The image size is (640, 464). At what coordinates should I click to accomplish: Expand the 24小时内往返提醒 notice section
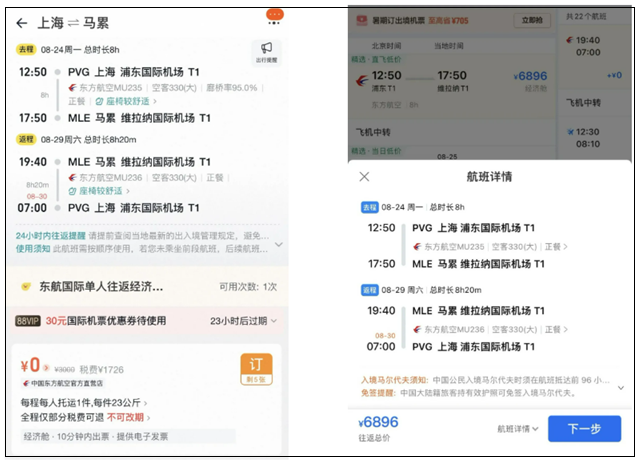(279, 244)
